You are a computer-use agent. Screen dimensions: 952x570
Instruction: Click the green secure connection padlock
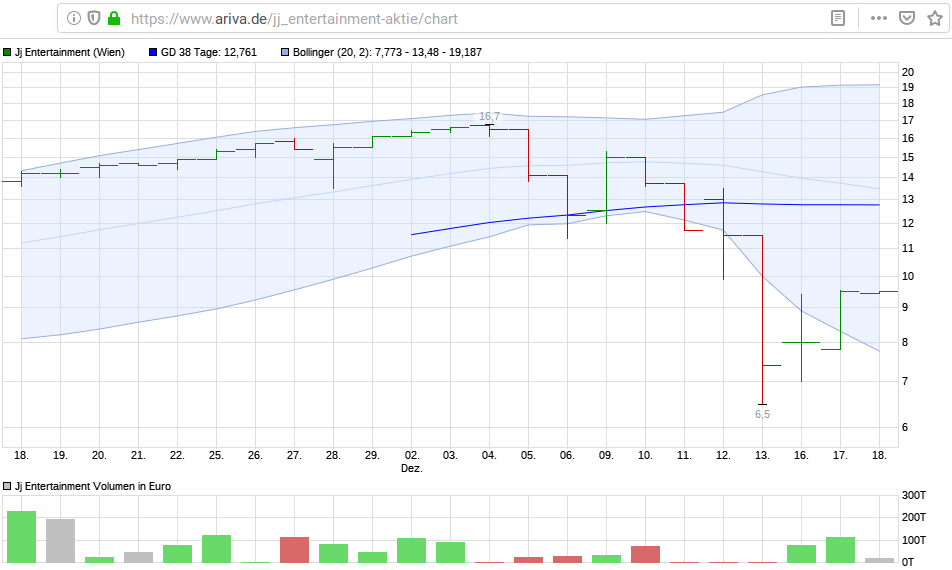point(113,18)
